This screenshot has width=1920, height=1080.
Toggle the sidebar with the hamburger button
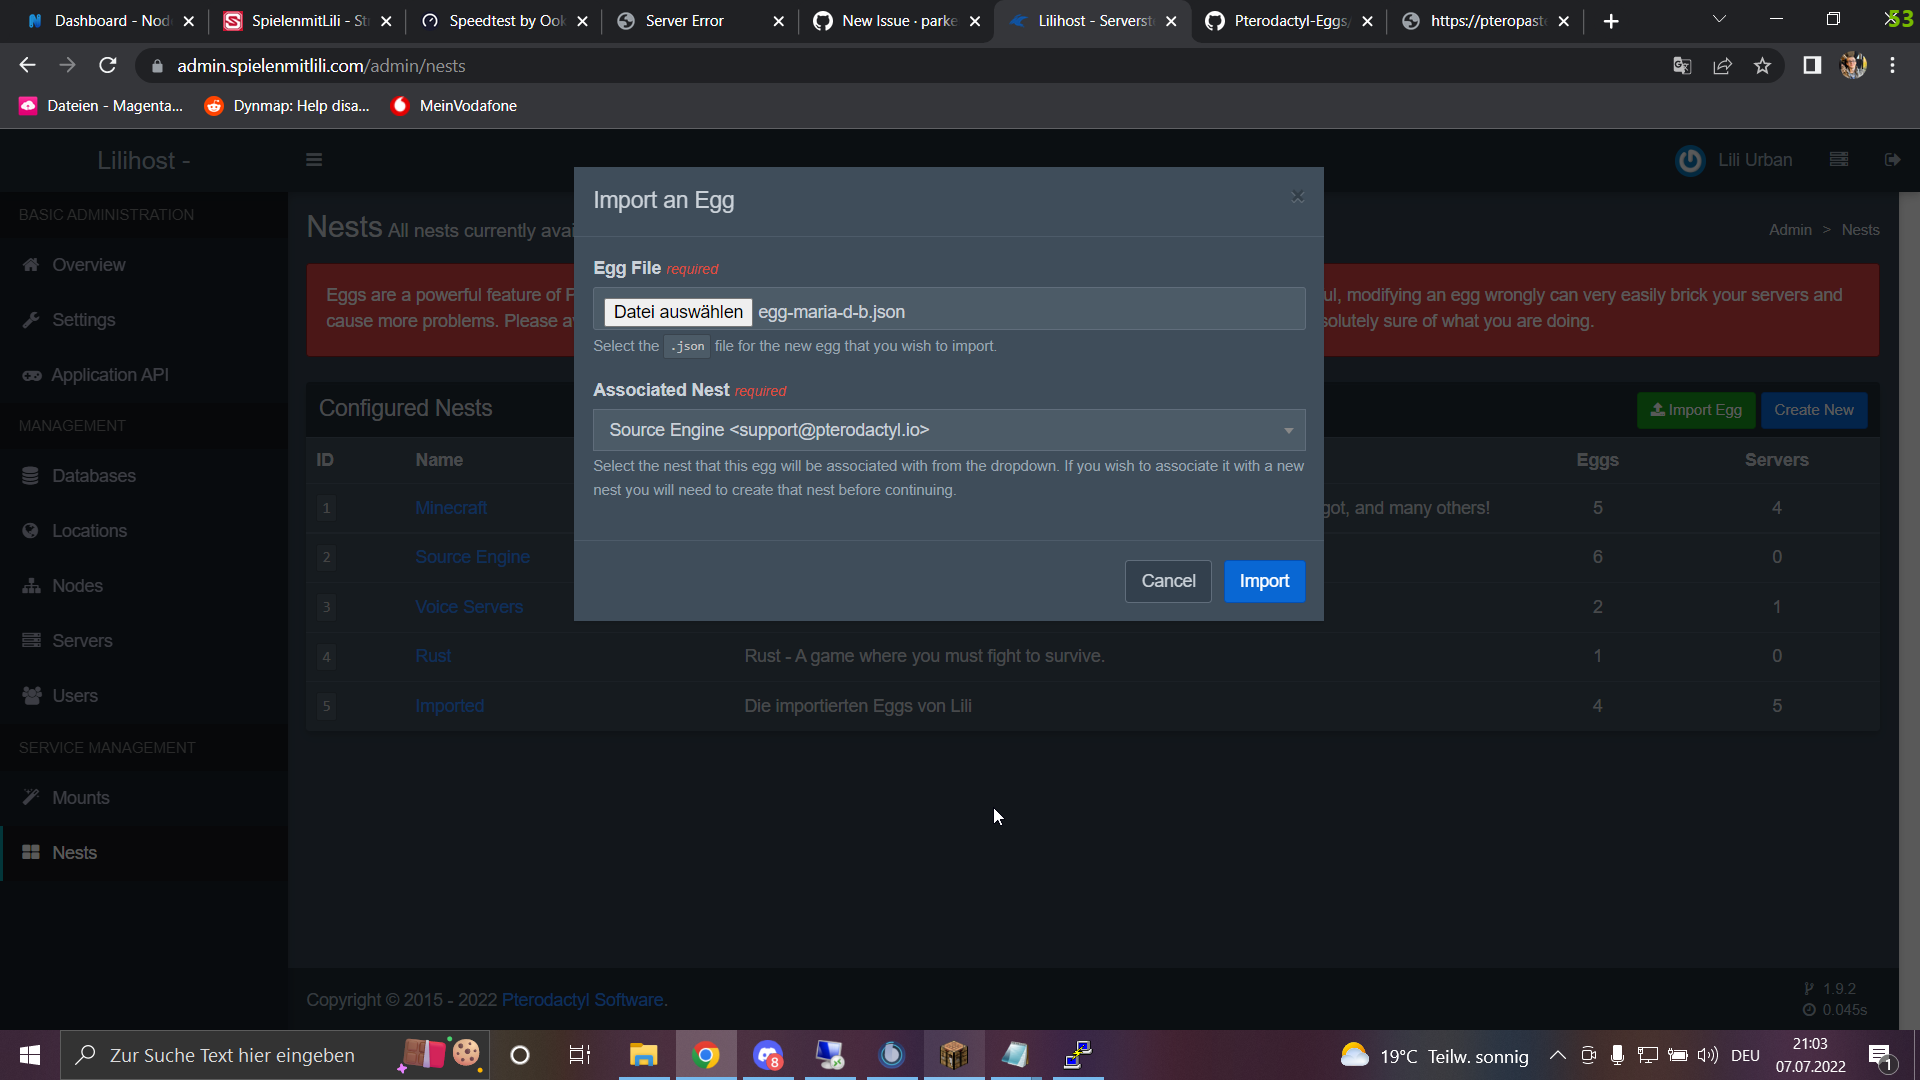314,159
